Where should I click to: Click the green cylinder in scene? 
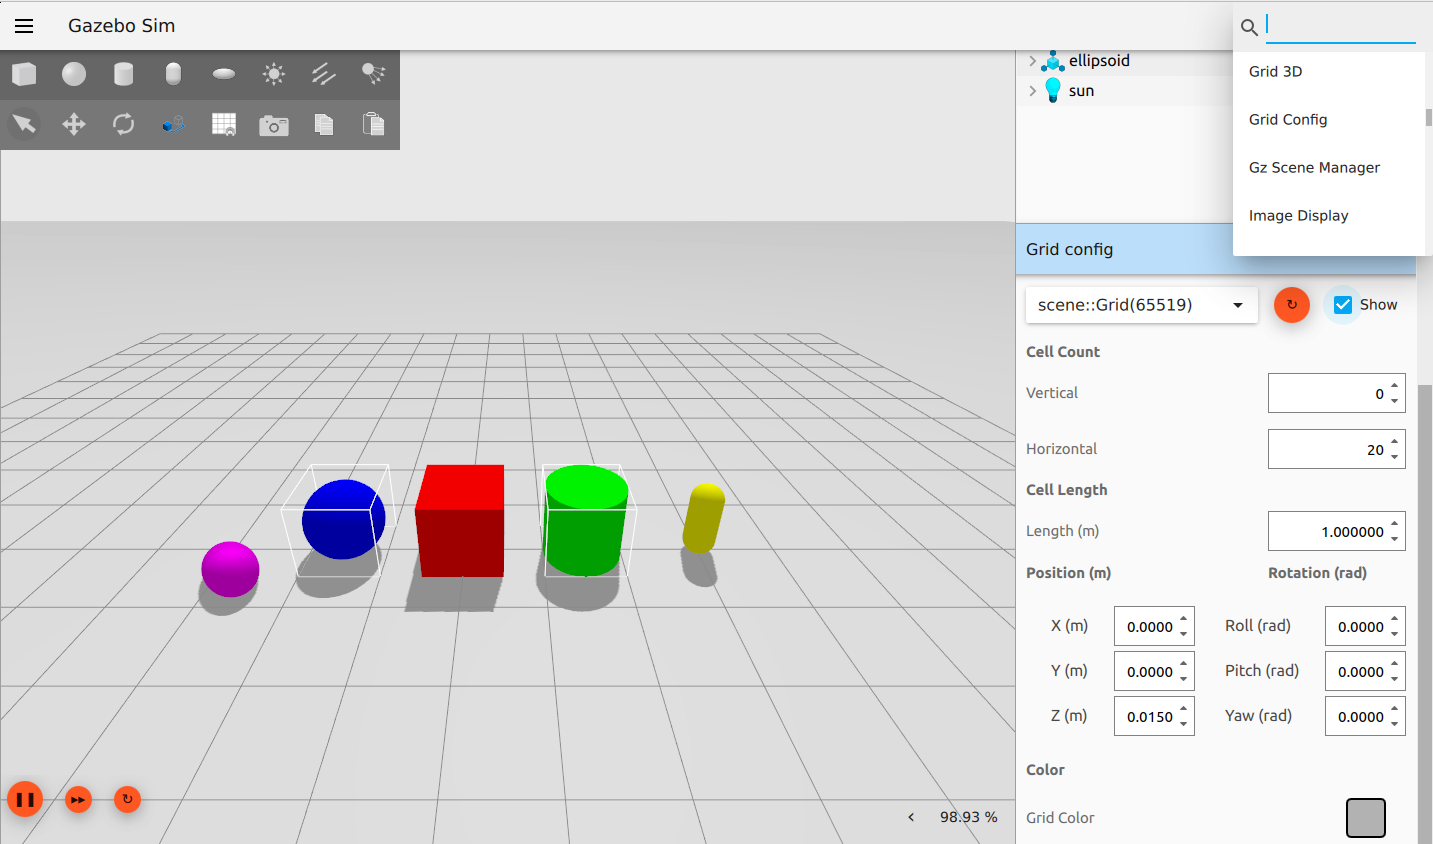586,520
